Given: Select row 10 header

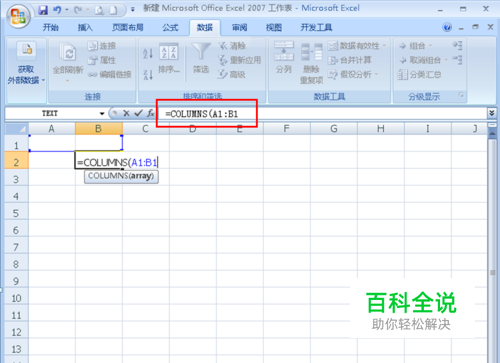Looking at the screenshot, I should 16,298.
